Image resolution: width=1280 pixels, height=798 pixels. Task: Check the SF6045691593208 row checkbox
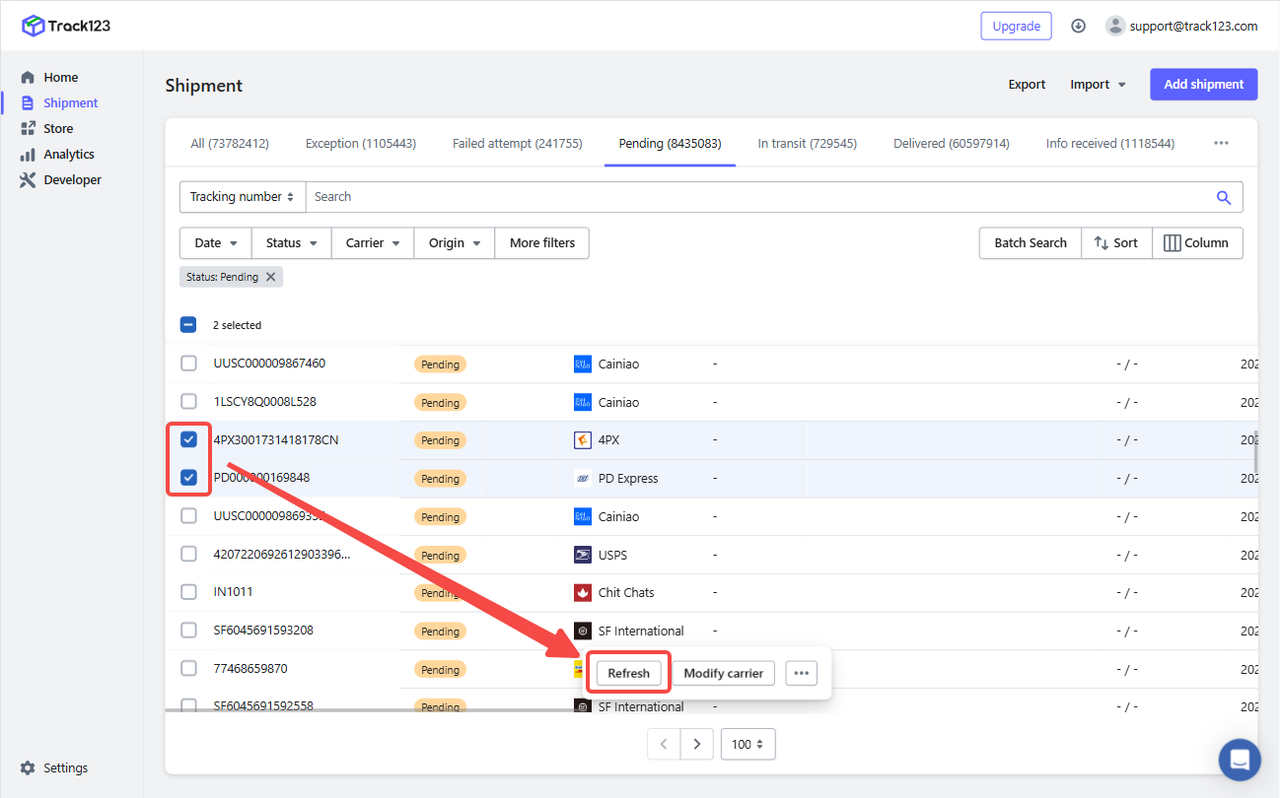189,630
